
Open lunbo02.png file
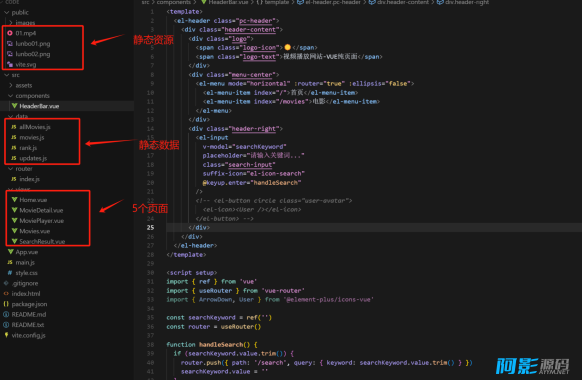(x=33, y=54)
